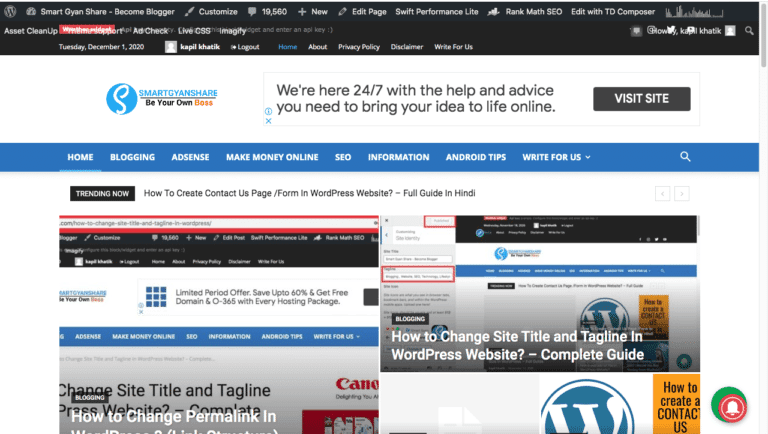
Task: Open the Disclaimer page
Action: tap(407, 47)
